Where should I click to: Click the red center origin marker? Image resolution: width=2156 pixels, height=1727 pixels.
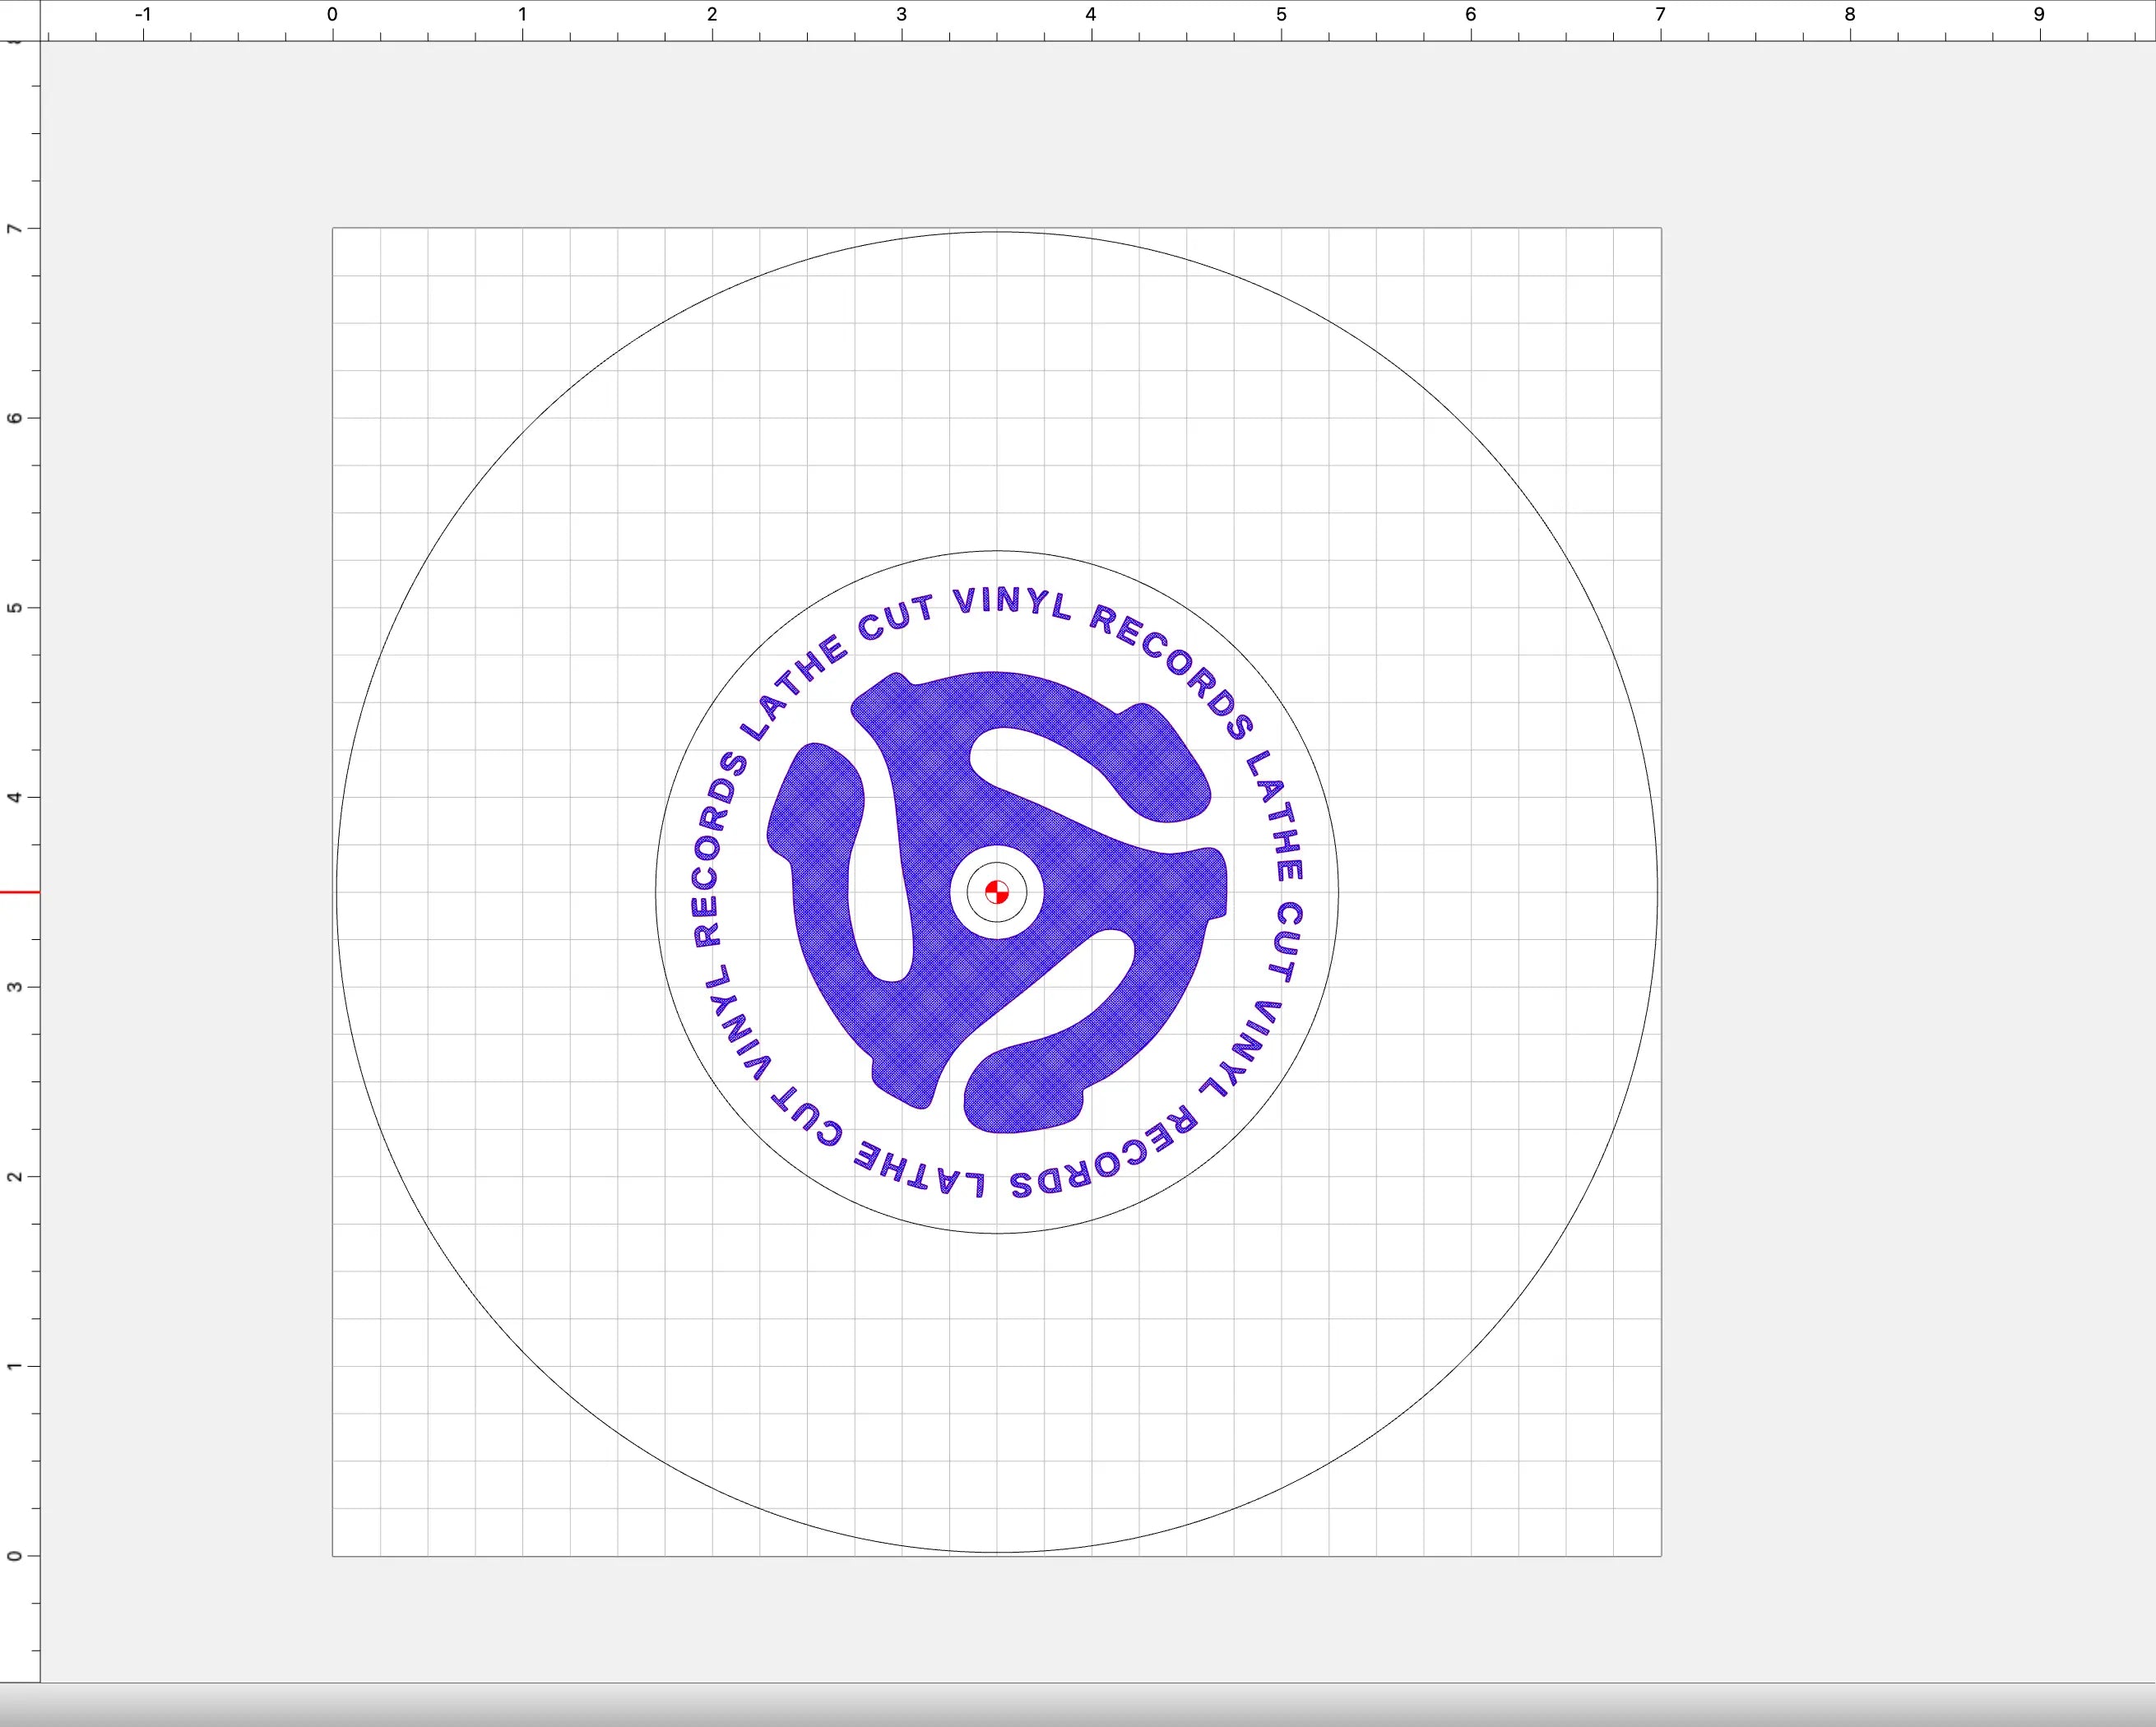996,892
